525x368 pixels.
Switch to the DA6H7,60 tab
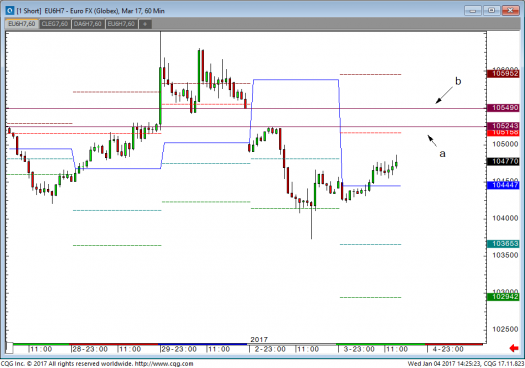[x=88, y=24]
